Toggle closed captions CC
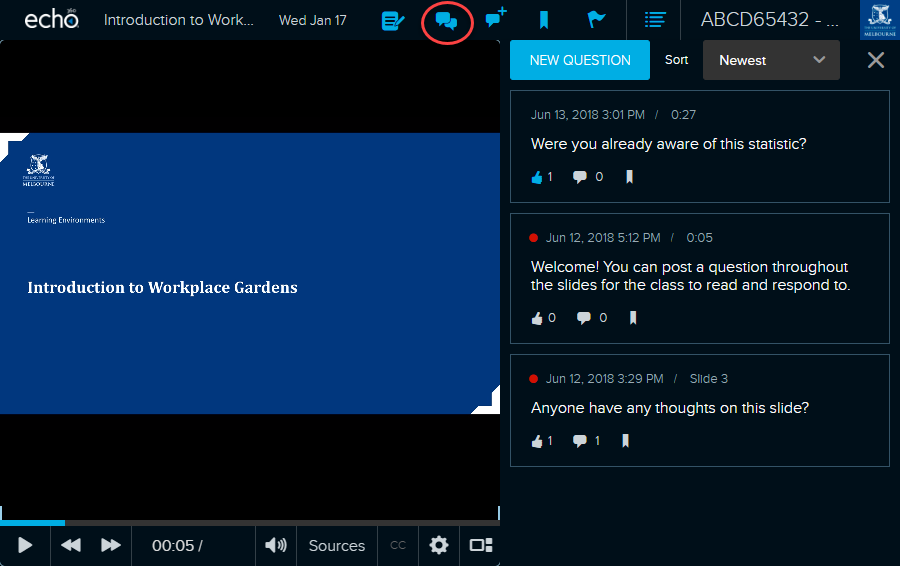The width and height of the screenshot is (900, 566). (x=398, y=545)
